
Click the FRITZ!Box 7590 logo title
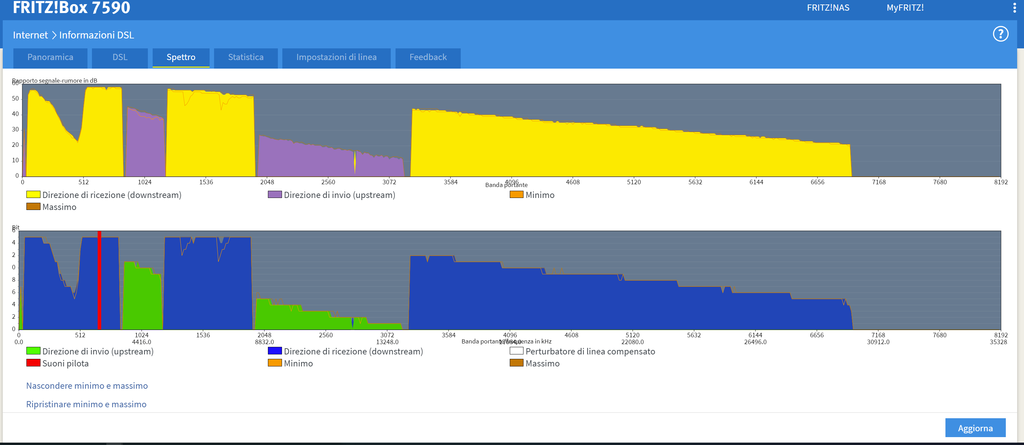71,8
